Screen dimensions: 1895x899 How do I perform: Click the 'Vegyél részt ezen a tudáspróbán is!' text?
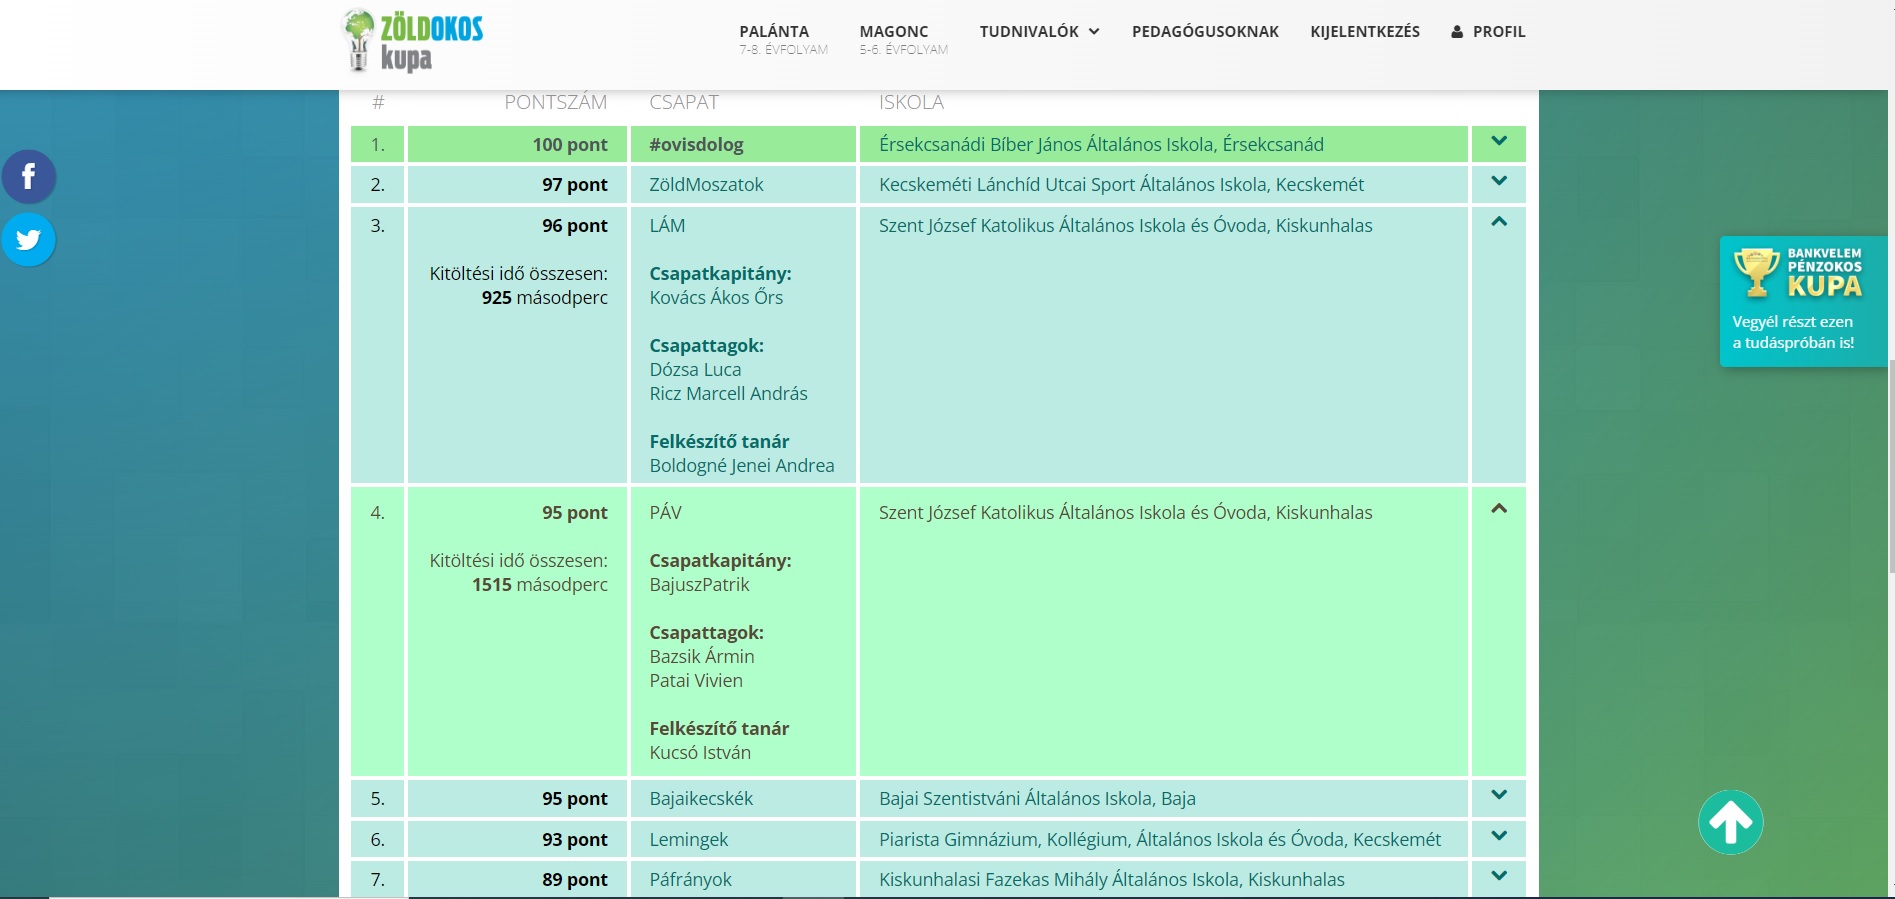[x=1792, y=332]
